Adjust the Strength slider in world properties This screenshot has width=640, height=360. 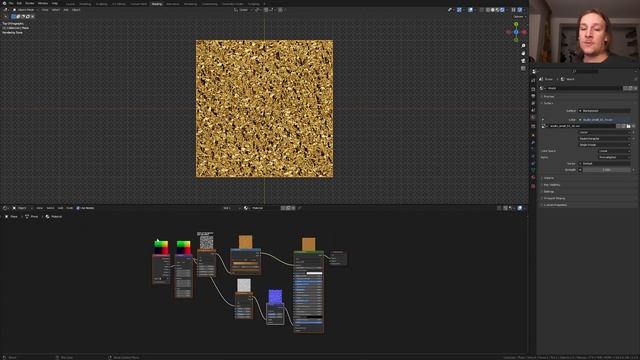coord(607,170)
